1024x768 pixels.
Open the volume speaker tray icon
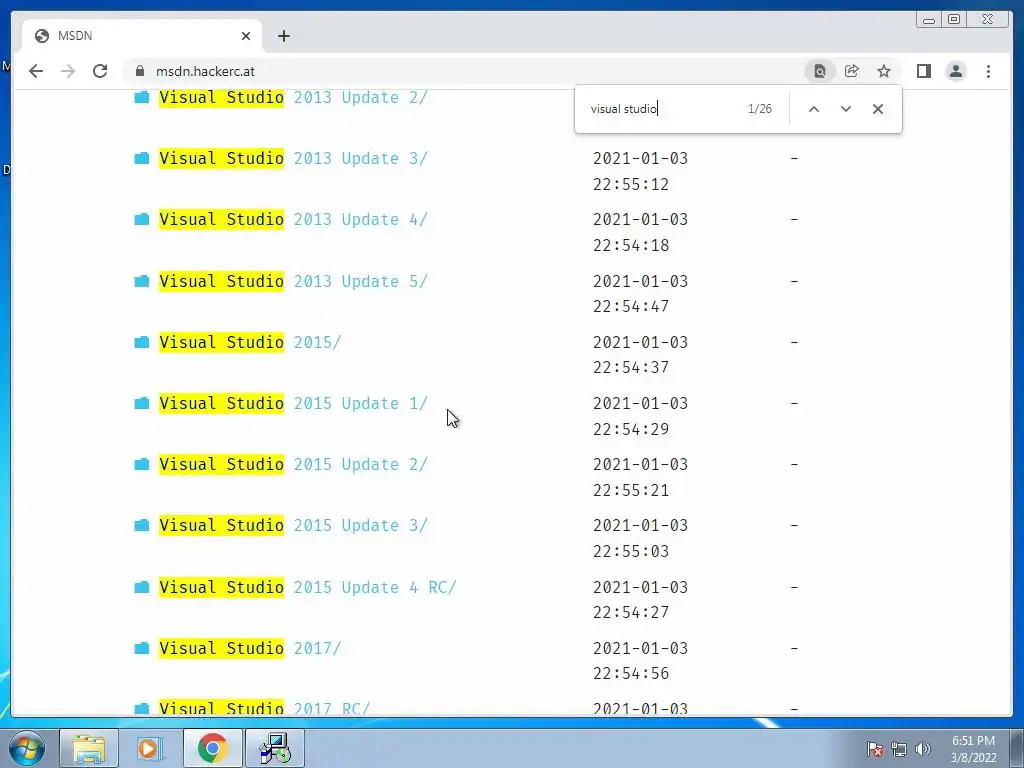tap(923, 749)
